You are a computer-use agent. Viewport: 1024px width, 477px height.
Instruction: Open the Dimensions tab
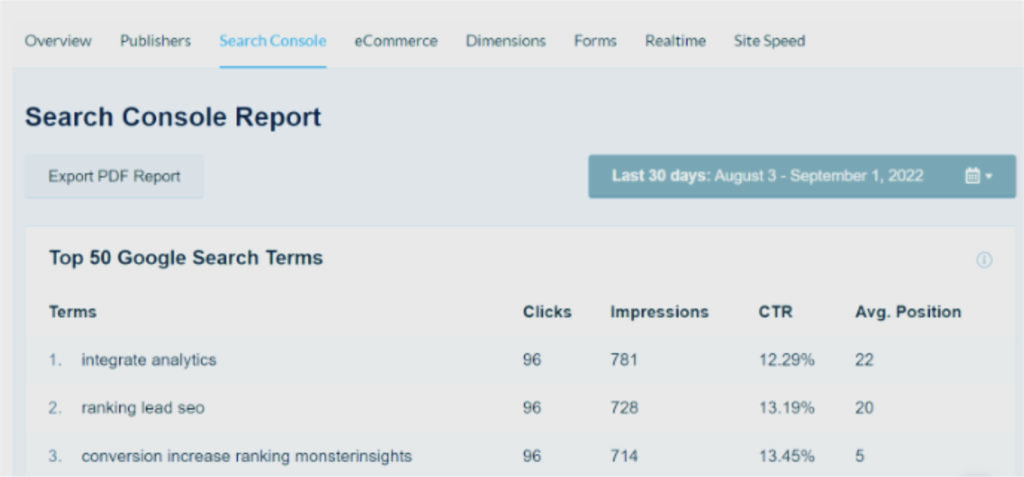click(x=505, y=41)
